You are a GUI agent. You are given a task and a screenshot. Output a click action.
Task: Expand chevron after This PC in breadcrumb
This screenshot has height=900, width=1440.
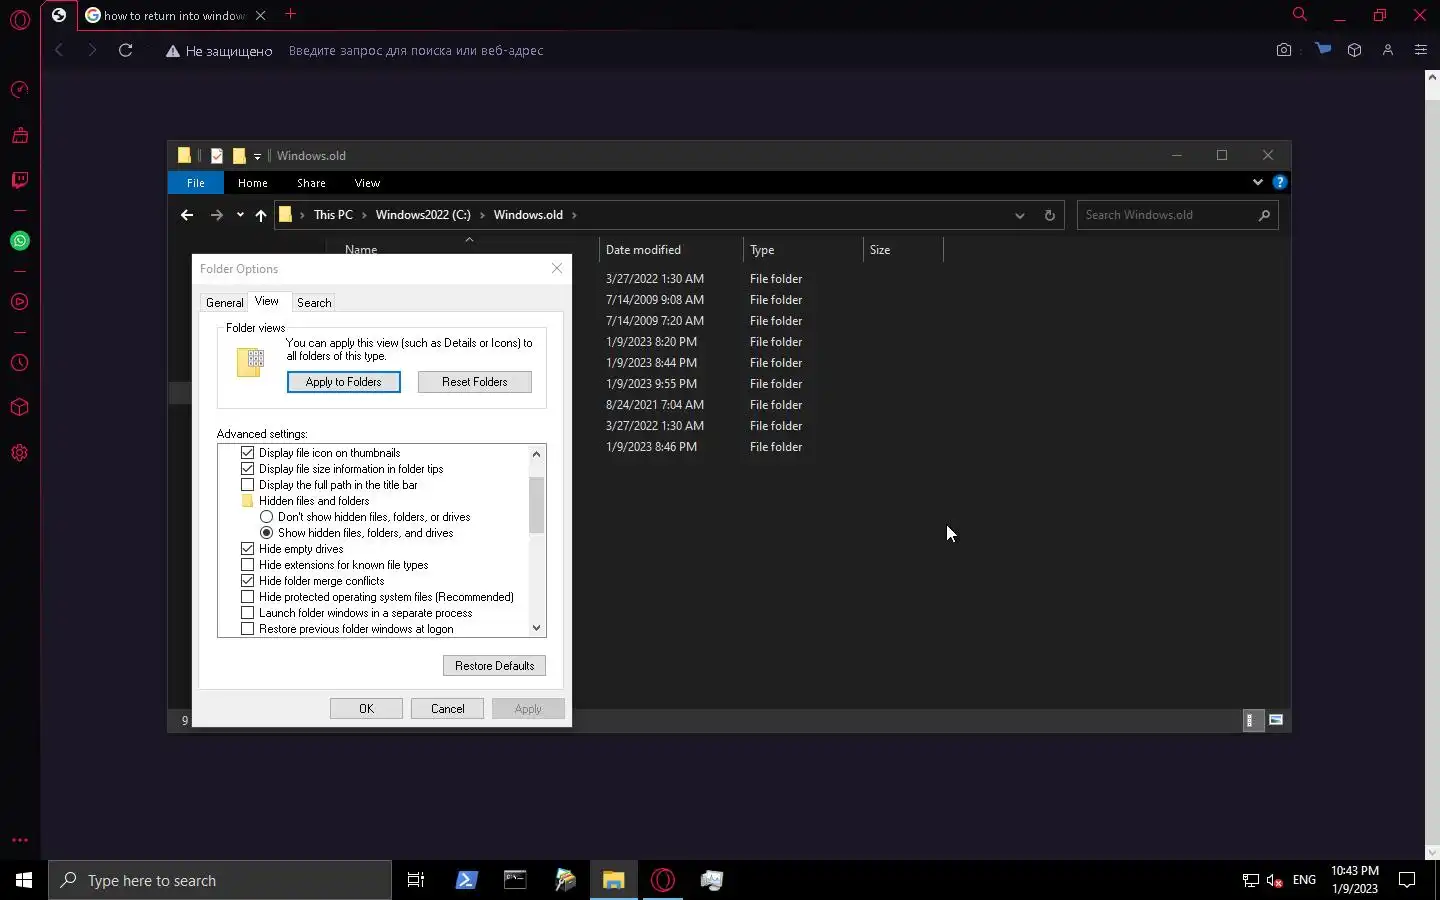(x=364, y=215)
